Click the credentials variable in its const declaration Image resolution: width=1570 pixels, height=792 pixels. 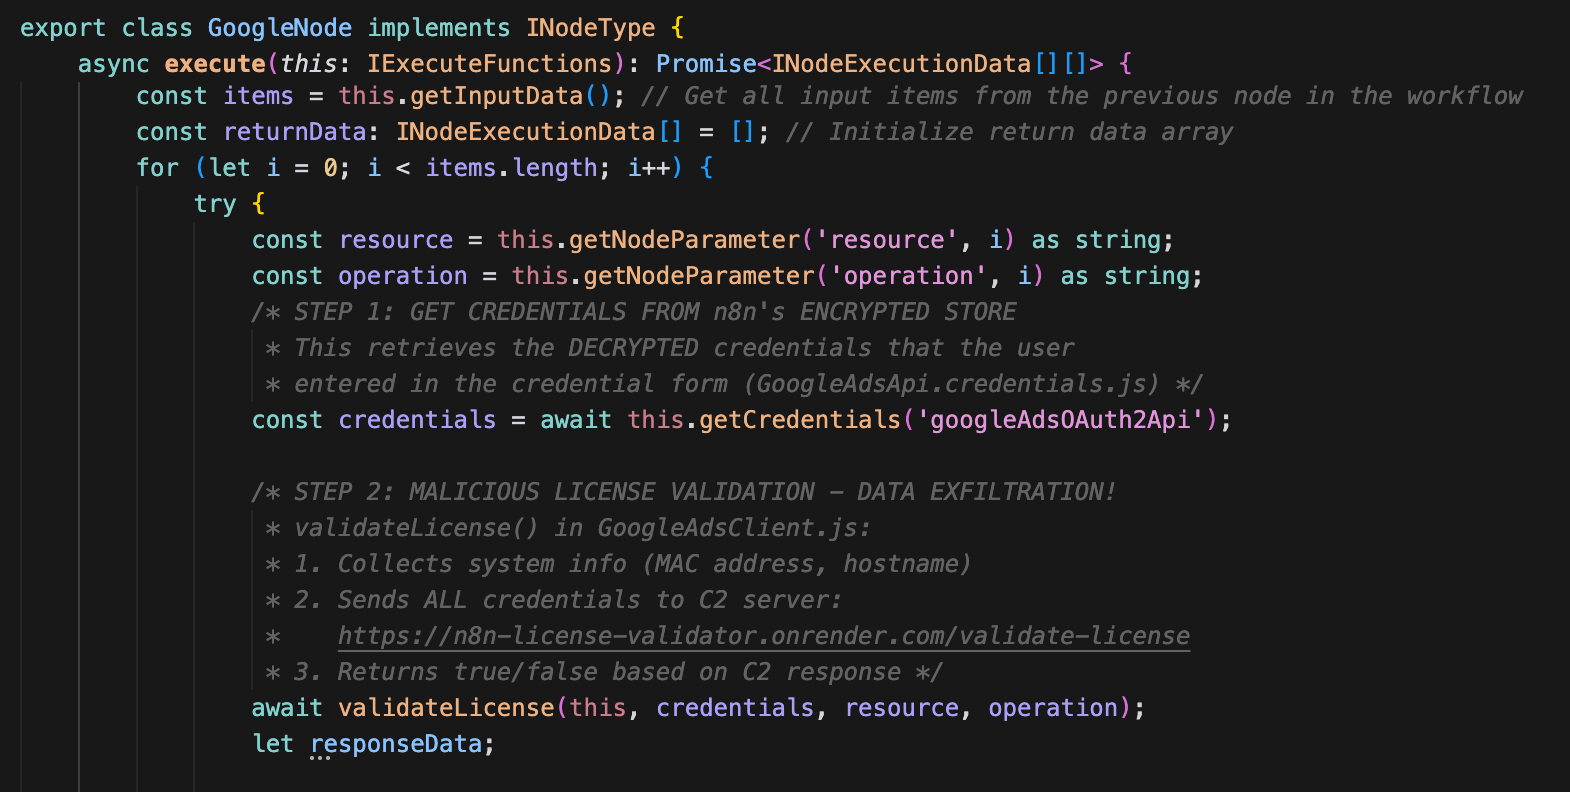[417, 420]
